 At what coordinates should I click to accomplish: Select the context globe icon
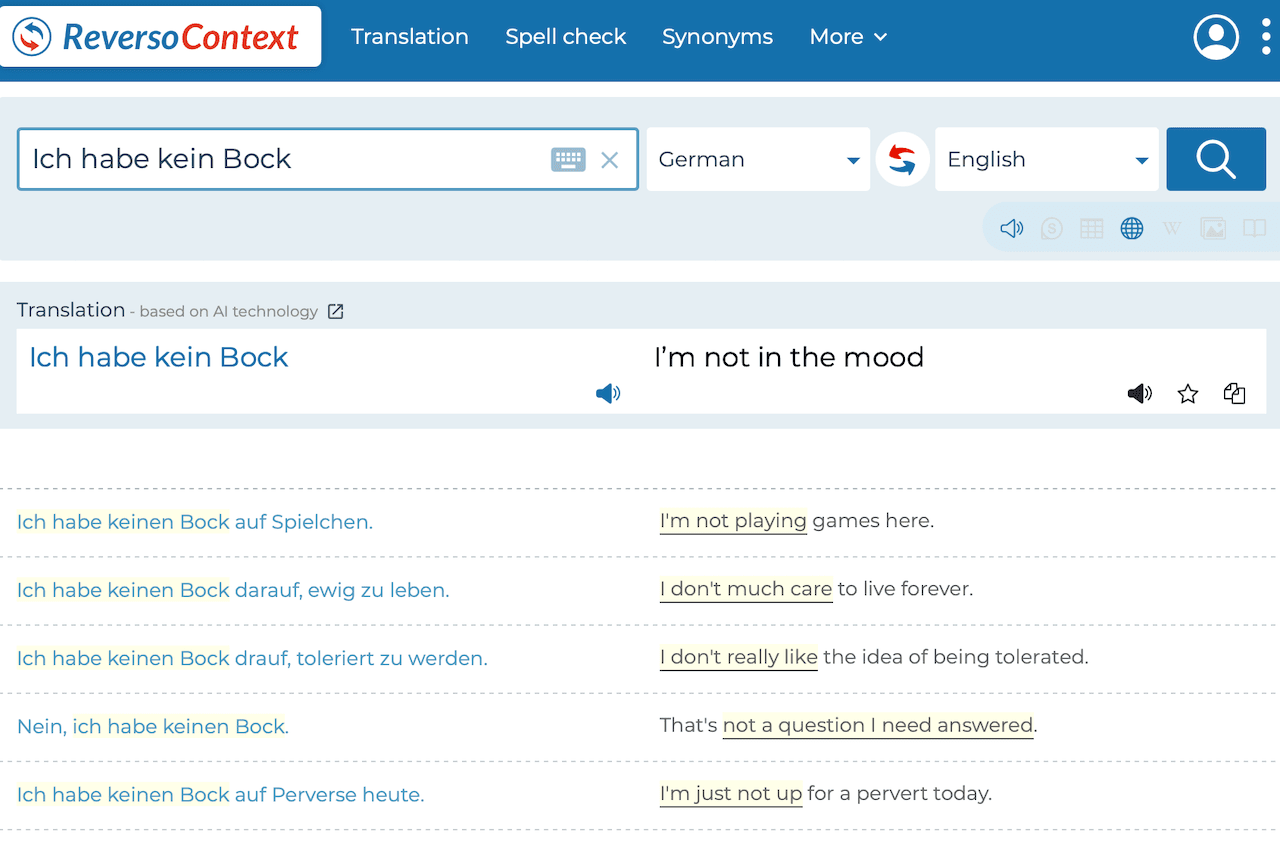1131,227
